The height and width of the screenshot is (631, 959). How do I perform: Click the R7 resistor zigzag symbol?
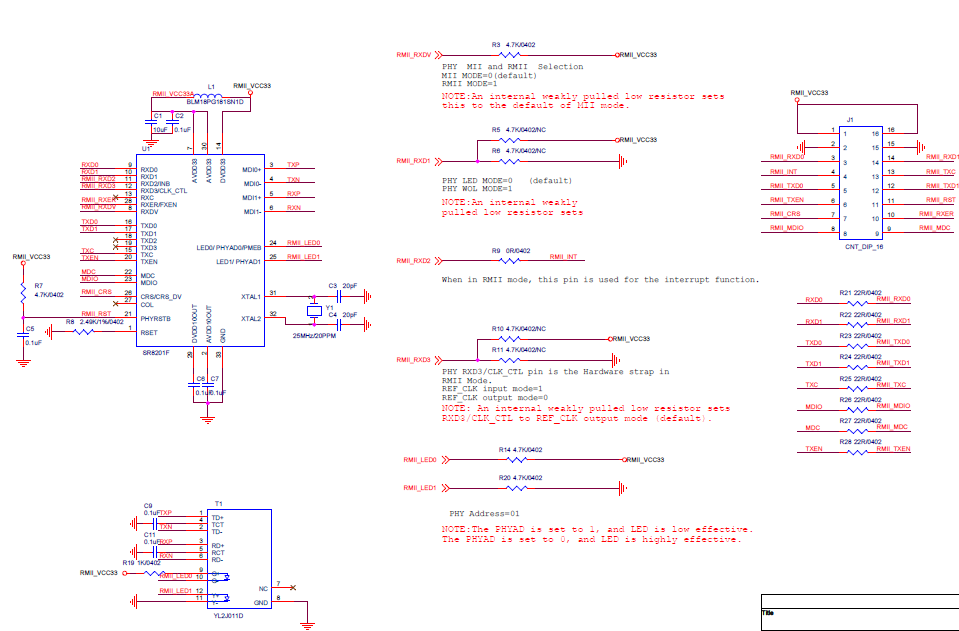click(x=23, y=293)
